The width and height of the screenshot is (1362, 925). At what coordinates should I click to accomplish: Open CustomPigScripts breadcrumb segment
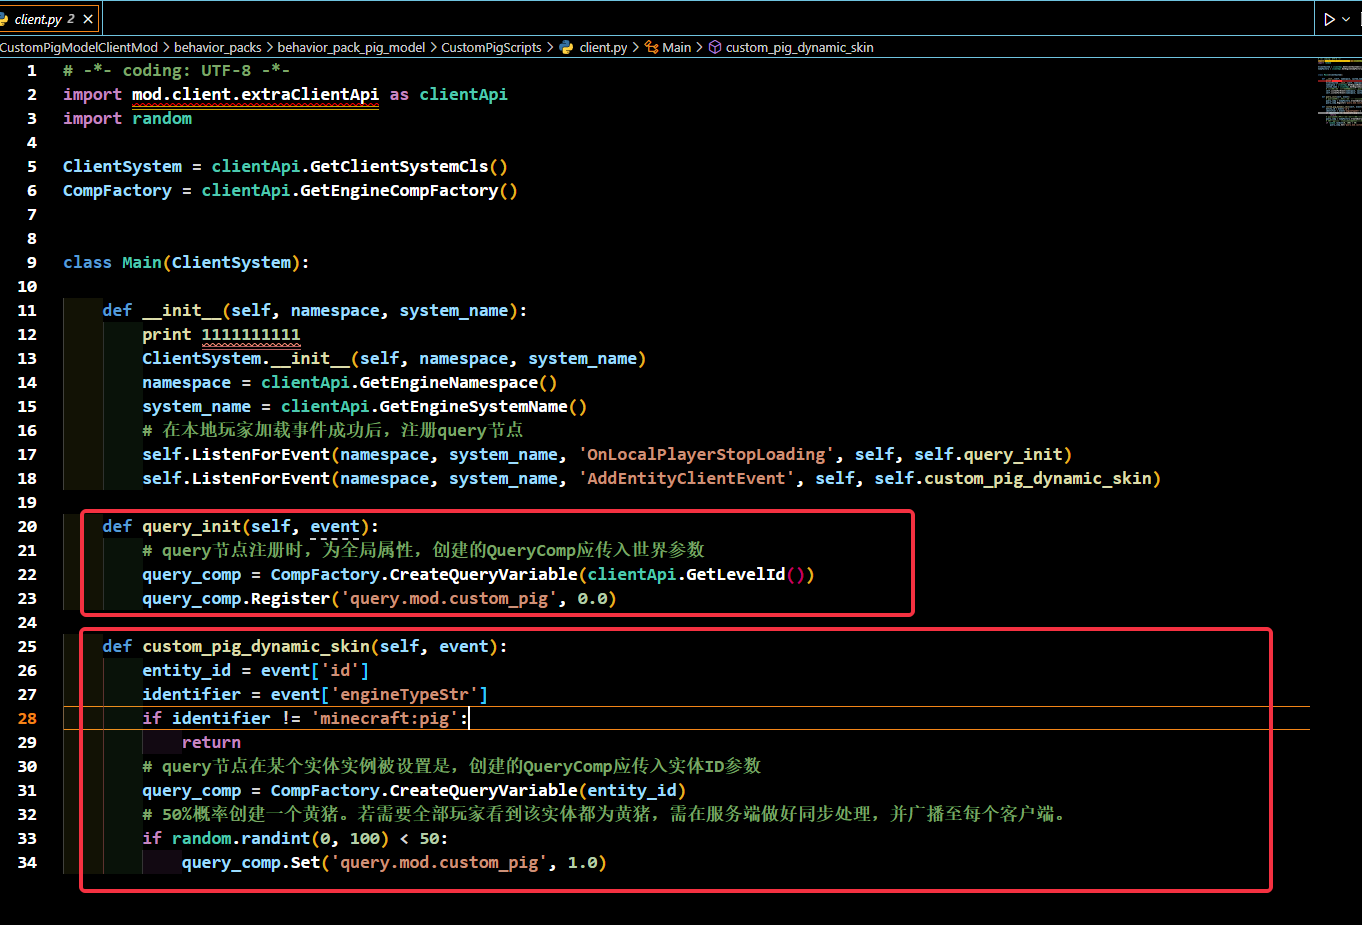(x=491, y=47)
